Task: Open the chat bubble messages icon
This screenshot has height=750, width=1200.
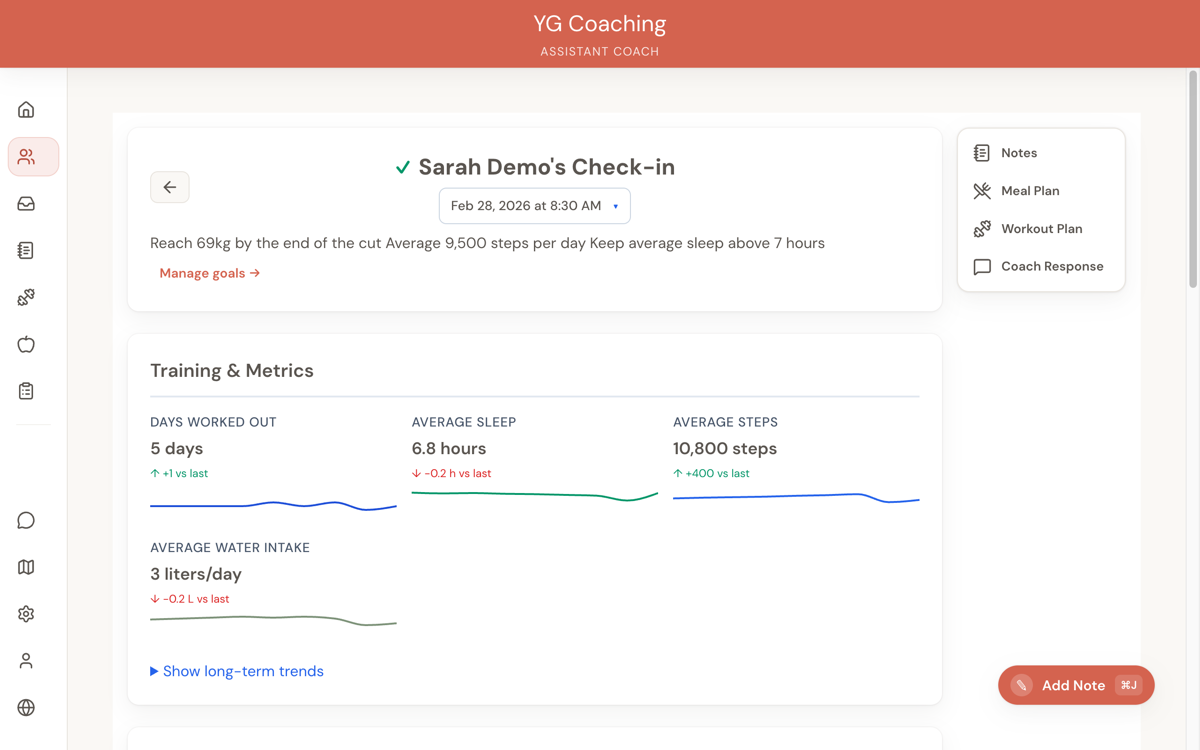Action: 25,520
